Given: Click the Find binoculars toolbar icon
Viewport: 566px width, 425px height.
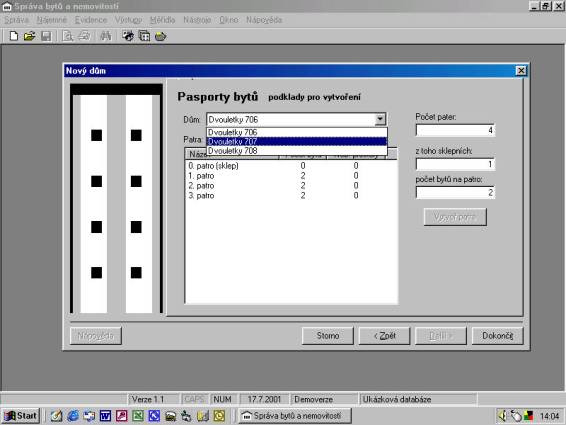Looking at the screenshot, I should point(106,36).
